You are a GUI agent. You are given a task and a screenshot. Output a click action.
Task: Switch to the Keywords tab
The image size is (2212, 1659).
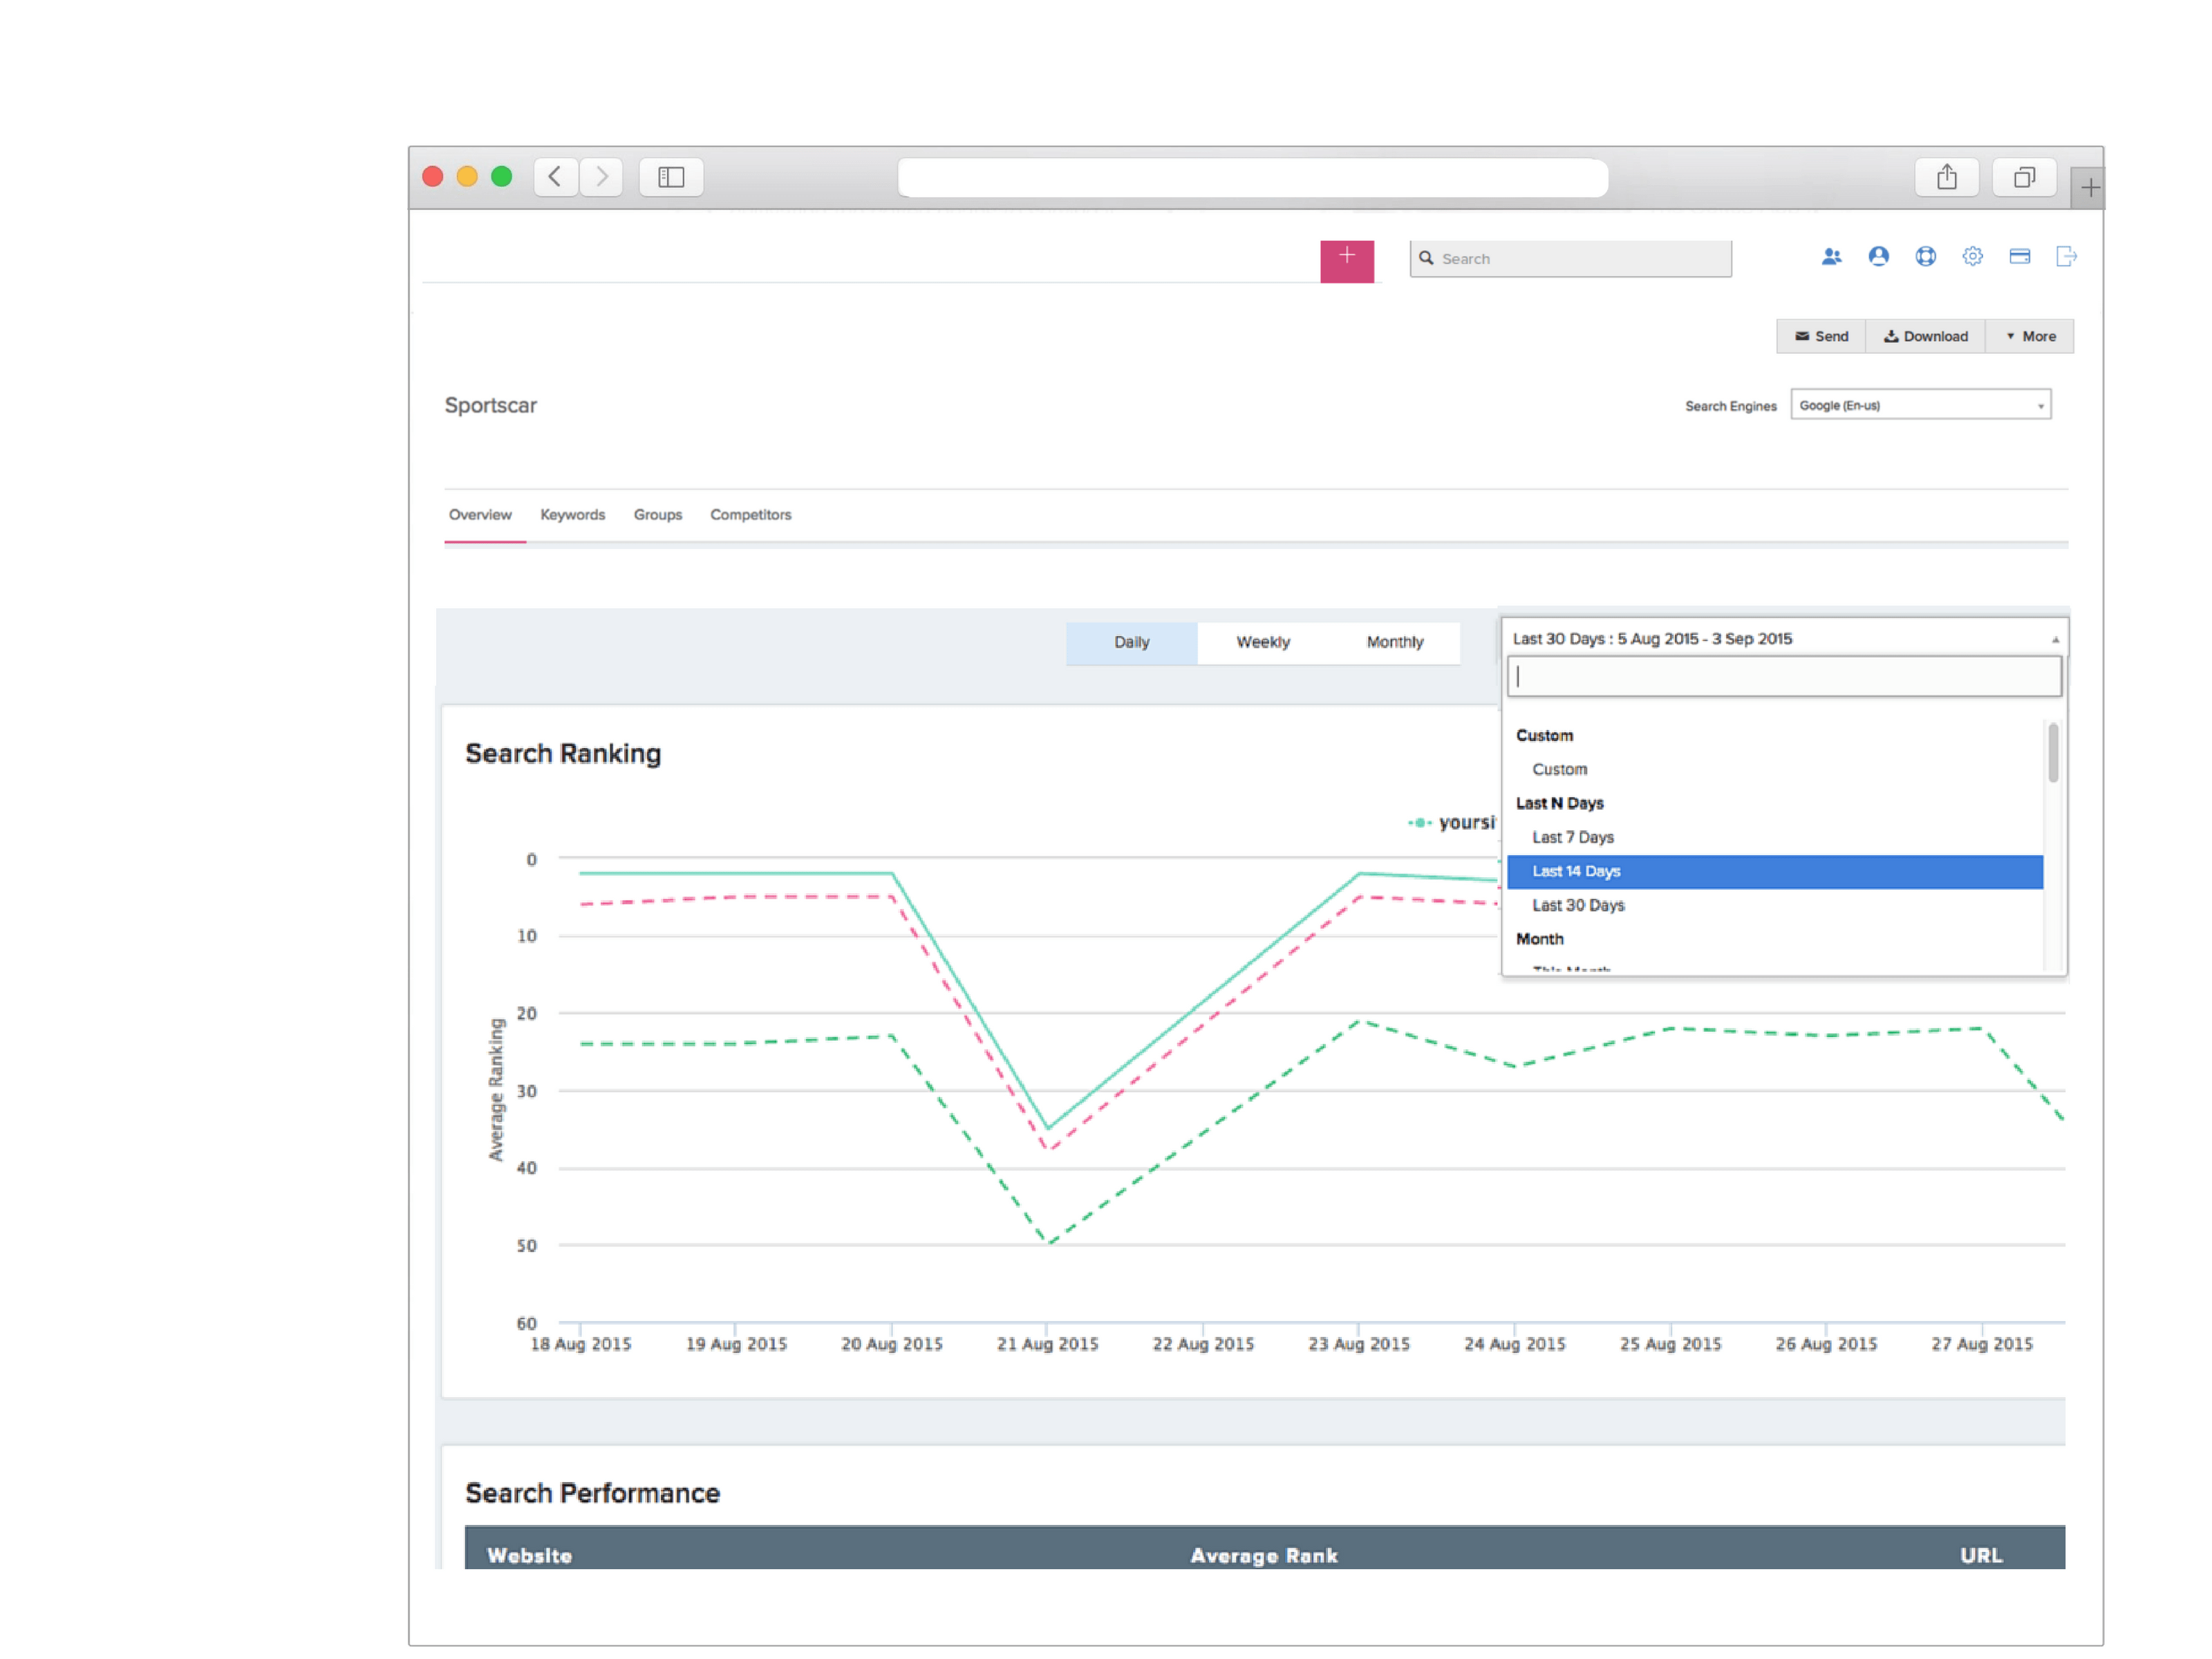572,514
